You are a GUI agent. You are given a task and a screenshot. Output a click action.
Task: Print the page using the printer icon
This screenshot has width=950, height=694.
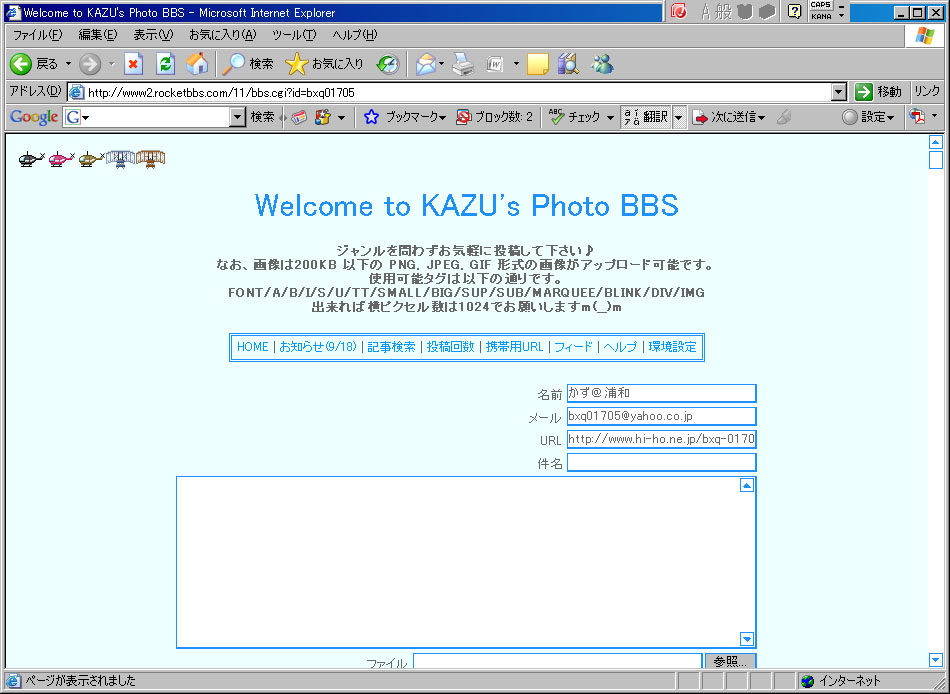point(461,64)
